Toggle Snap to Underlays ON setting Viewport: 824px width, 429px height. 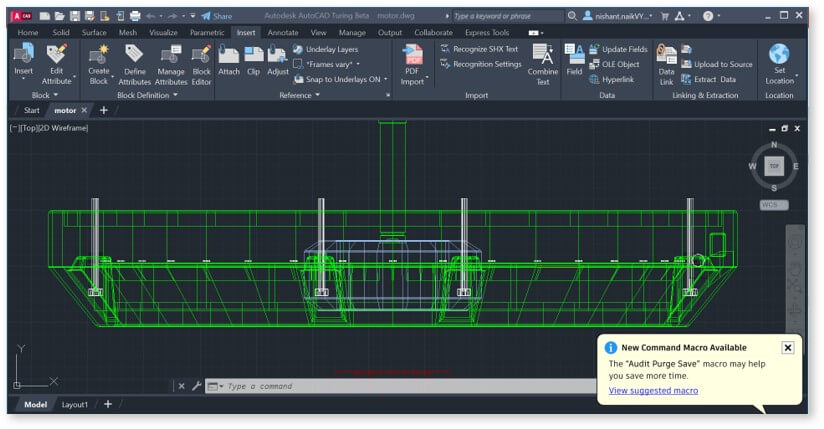[342, 79]
